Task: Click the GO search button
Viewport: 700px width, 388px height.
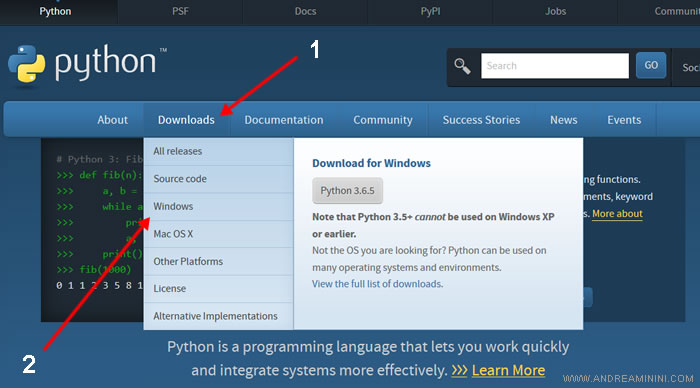Action: point(651,65)
